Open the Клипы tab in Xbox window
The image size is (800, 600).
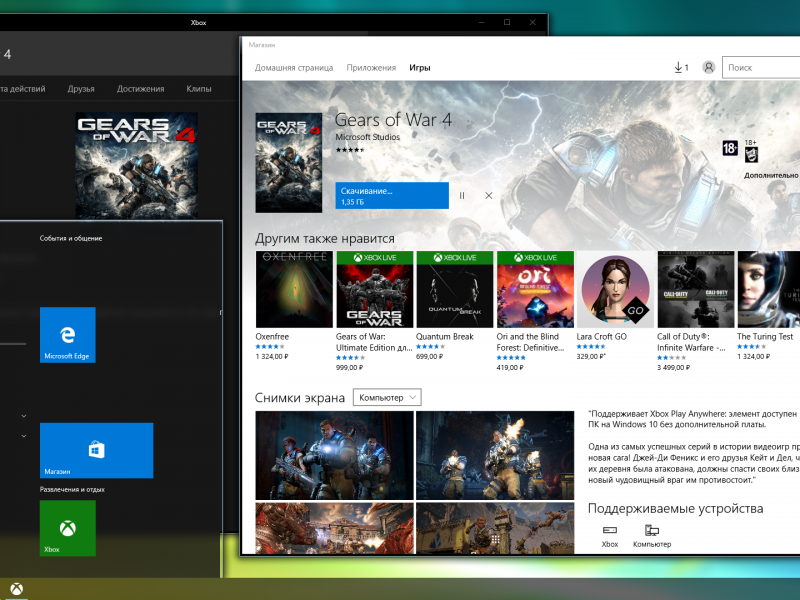198,89
